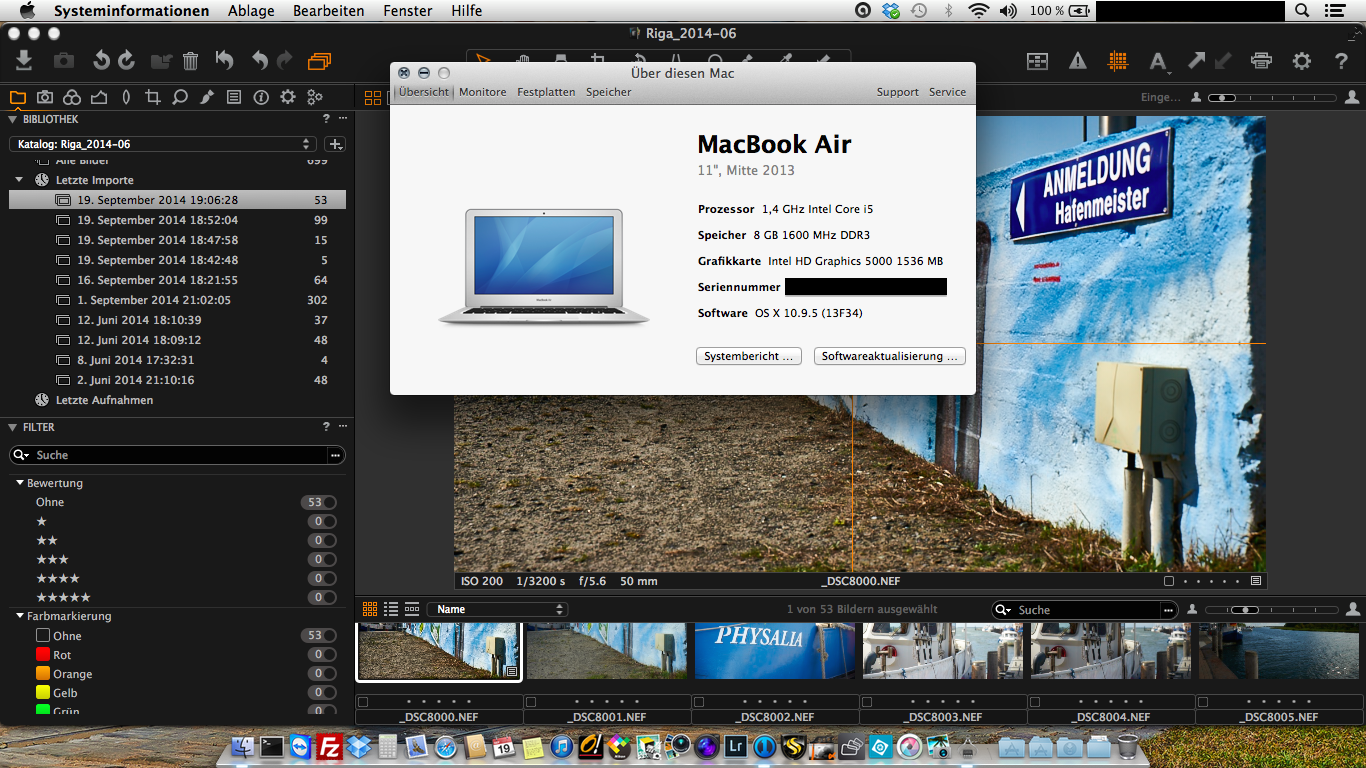
Task: Toggle rating filter 'Ohne' pill showing 53
Action: (x=319, y=502)
